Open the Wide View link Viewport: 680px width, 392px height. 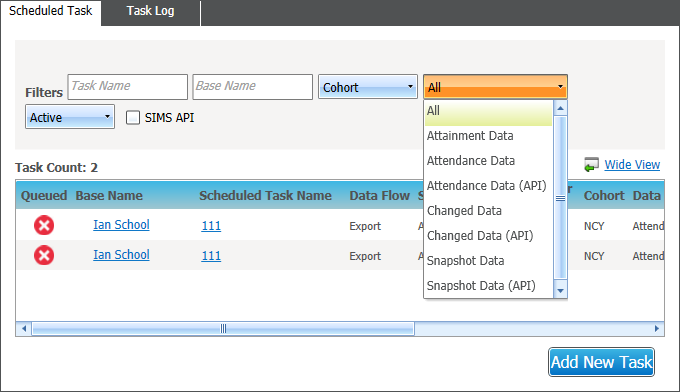point(632,165)
